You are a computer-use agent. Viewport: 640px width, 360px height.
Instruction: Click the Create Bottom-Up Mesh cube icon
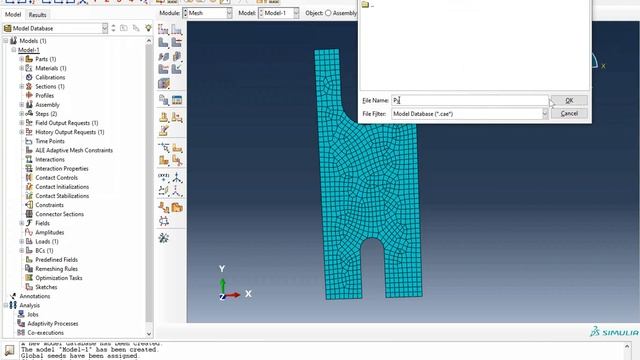(x=164, y=83)
